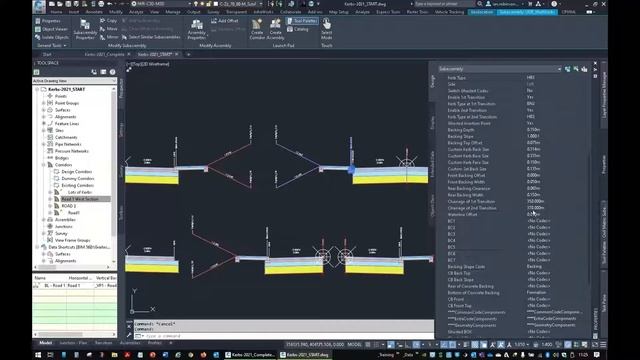Launch Create Assembly tool
Image resolution: width=640 pixels, height=360 pixels.
[276, 29]
